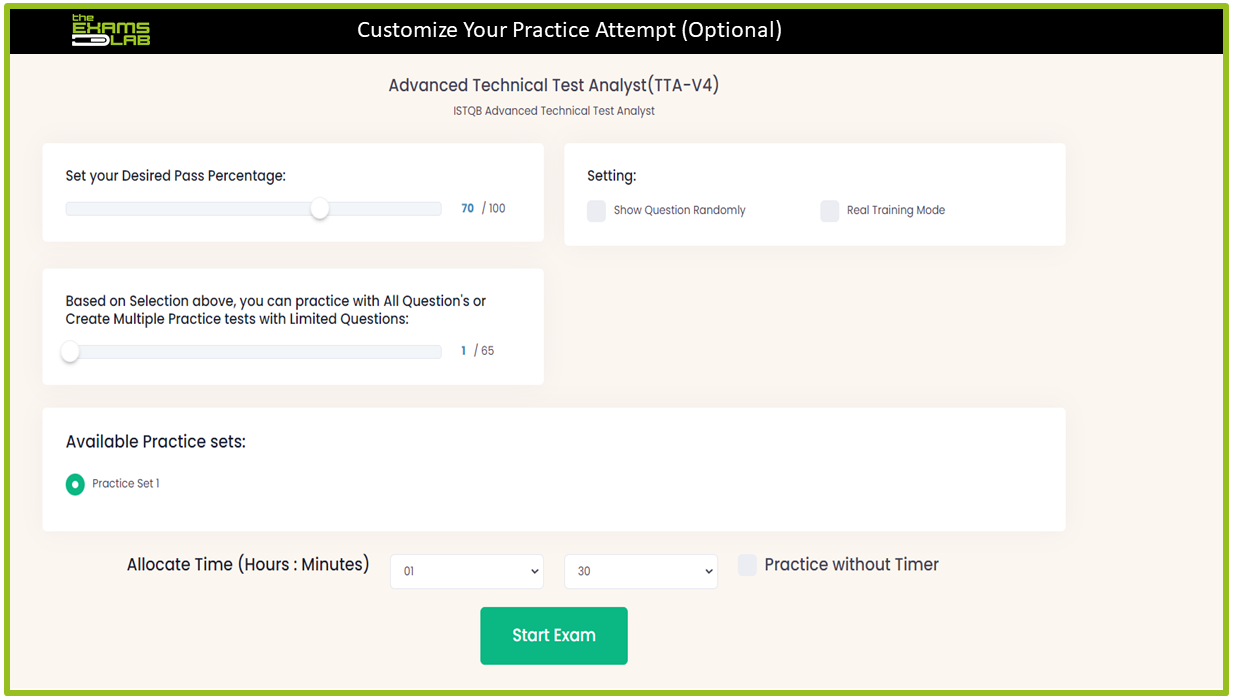The width and height of the screenshot is (1233, 700).
Task: Click the Practice Set 1 label
Action: (126, 484)
